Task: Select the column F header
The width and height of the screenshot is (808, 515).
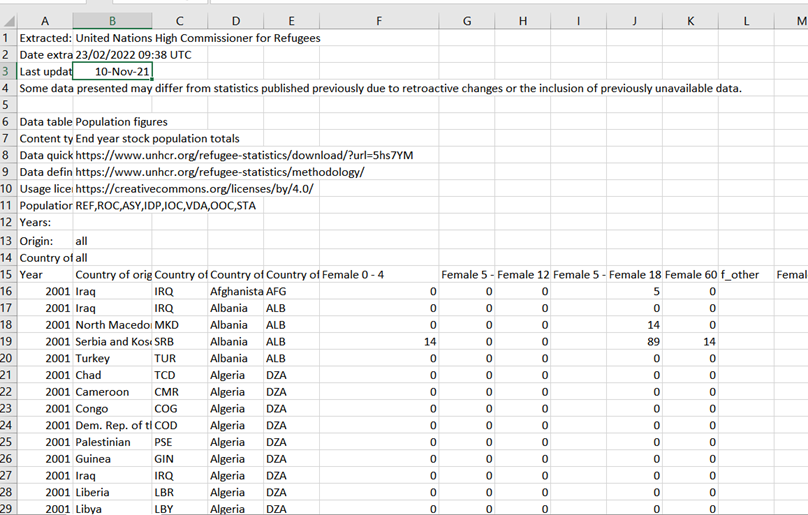Action: (x=380, y=21)
